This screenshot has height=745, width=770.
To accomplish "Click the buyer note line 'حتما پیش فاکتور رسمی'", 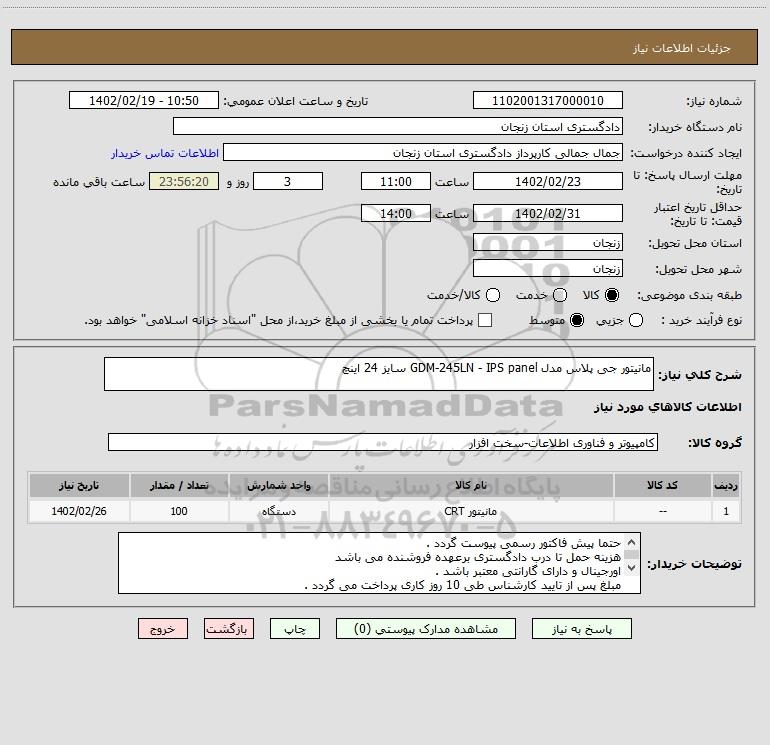I will click(x=524, y=543).
